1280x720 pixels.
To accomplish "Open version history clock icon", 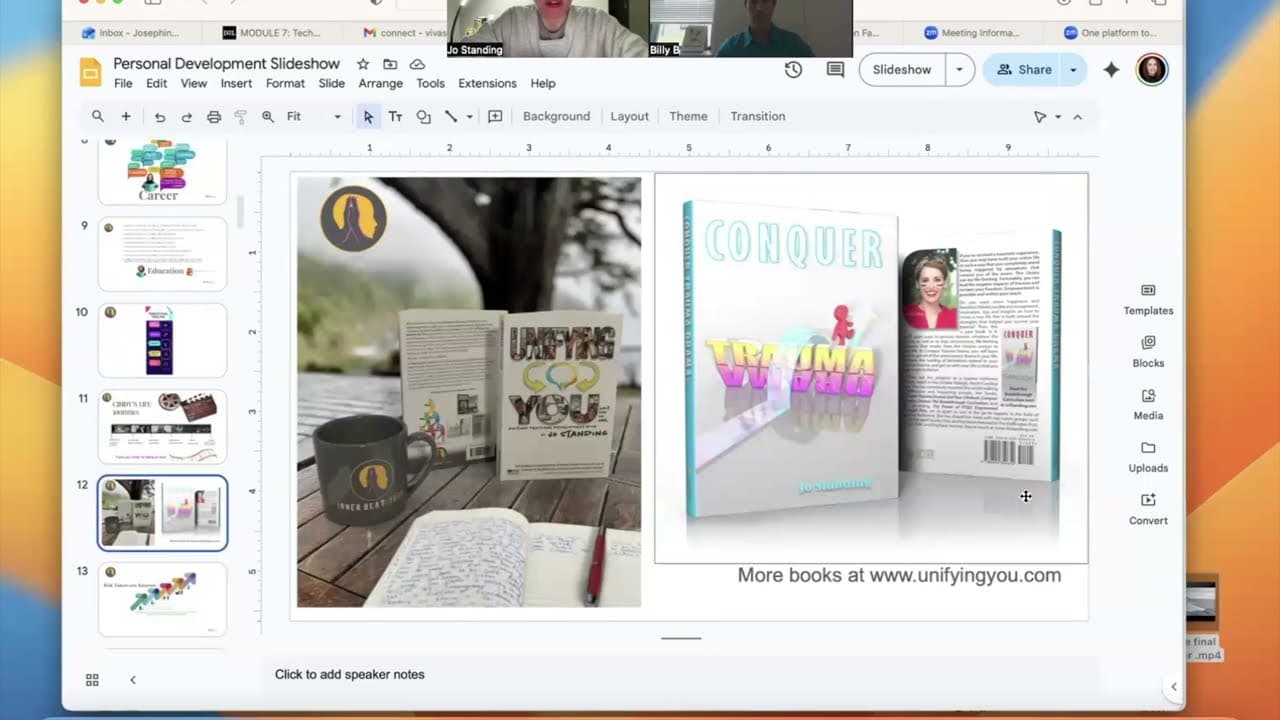I will [x=793, y=70].
